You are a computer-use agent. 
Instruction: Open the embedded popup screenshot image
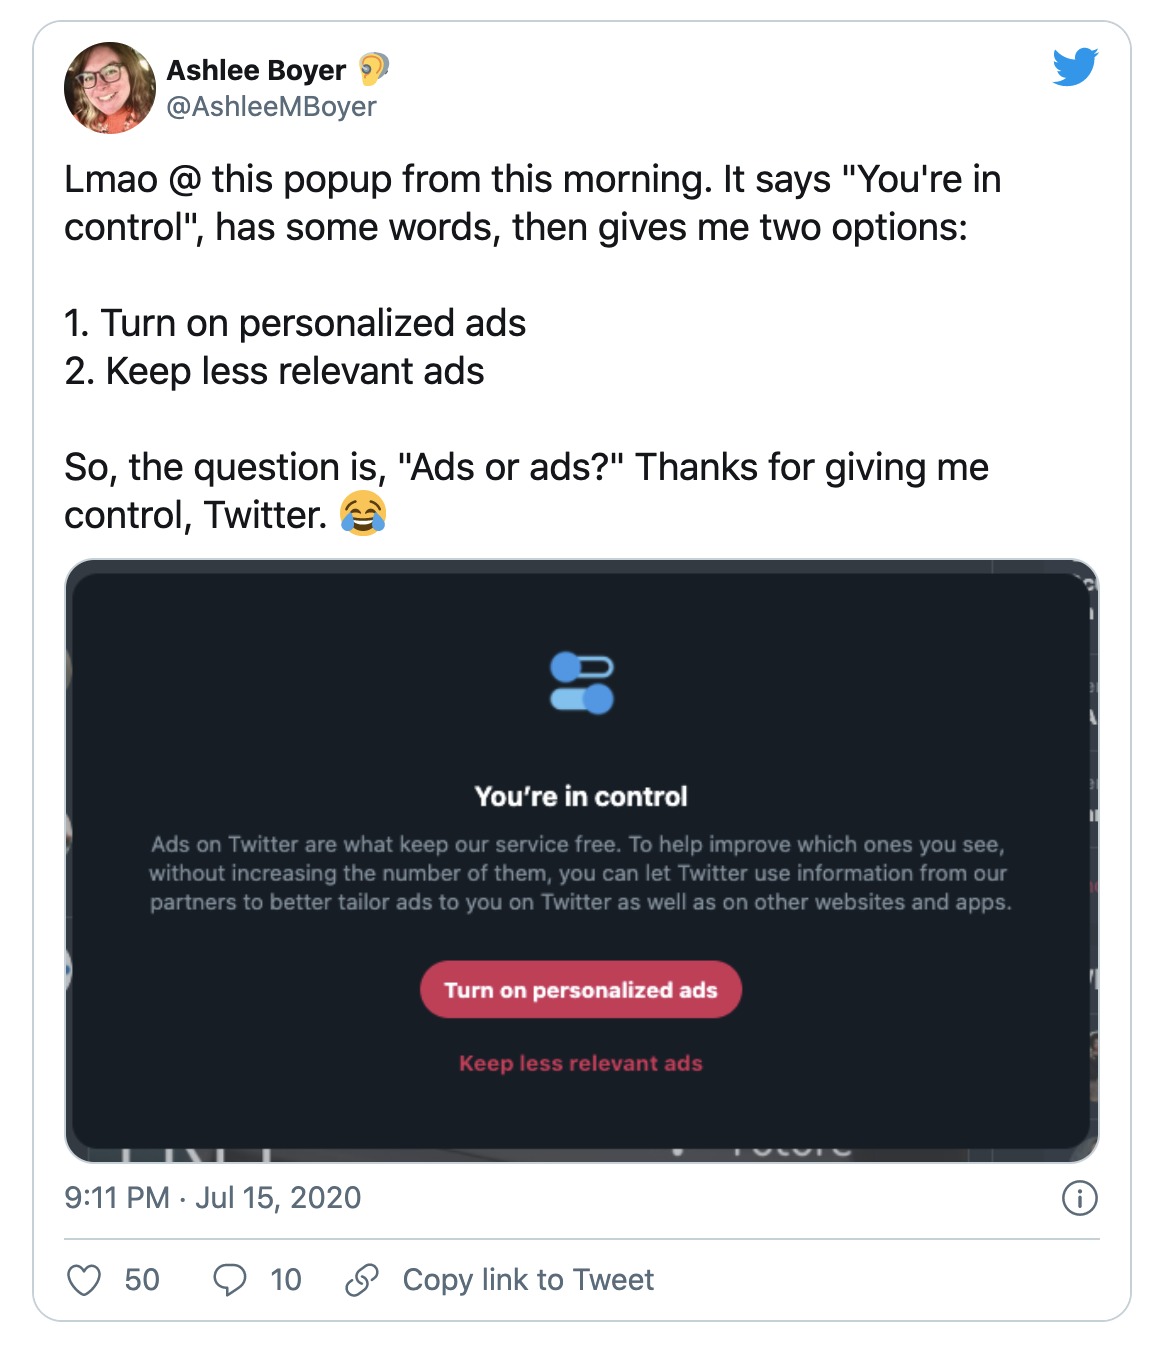582,861
